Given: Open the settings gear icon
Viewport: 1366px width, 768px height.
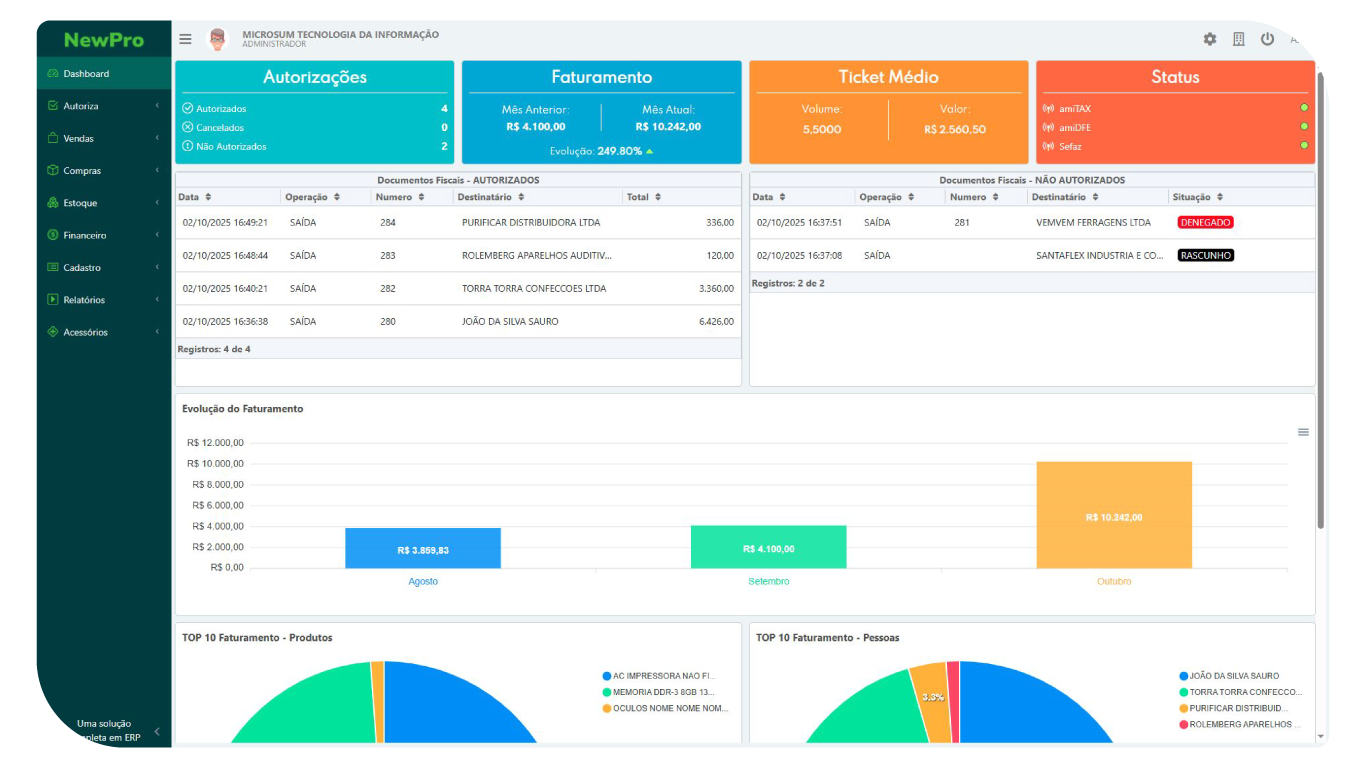Looking at the screenshot, I should (1210, 39).
